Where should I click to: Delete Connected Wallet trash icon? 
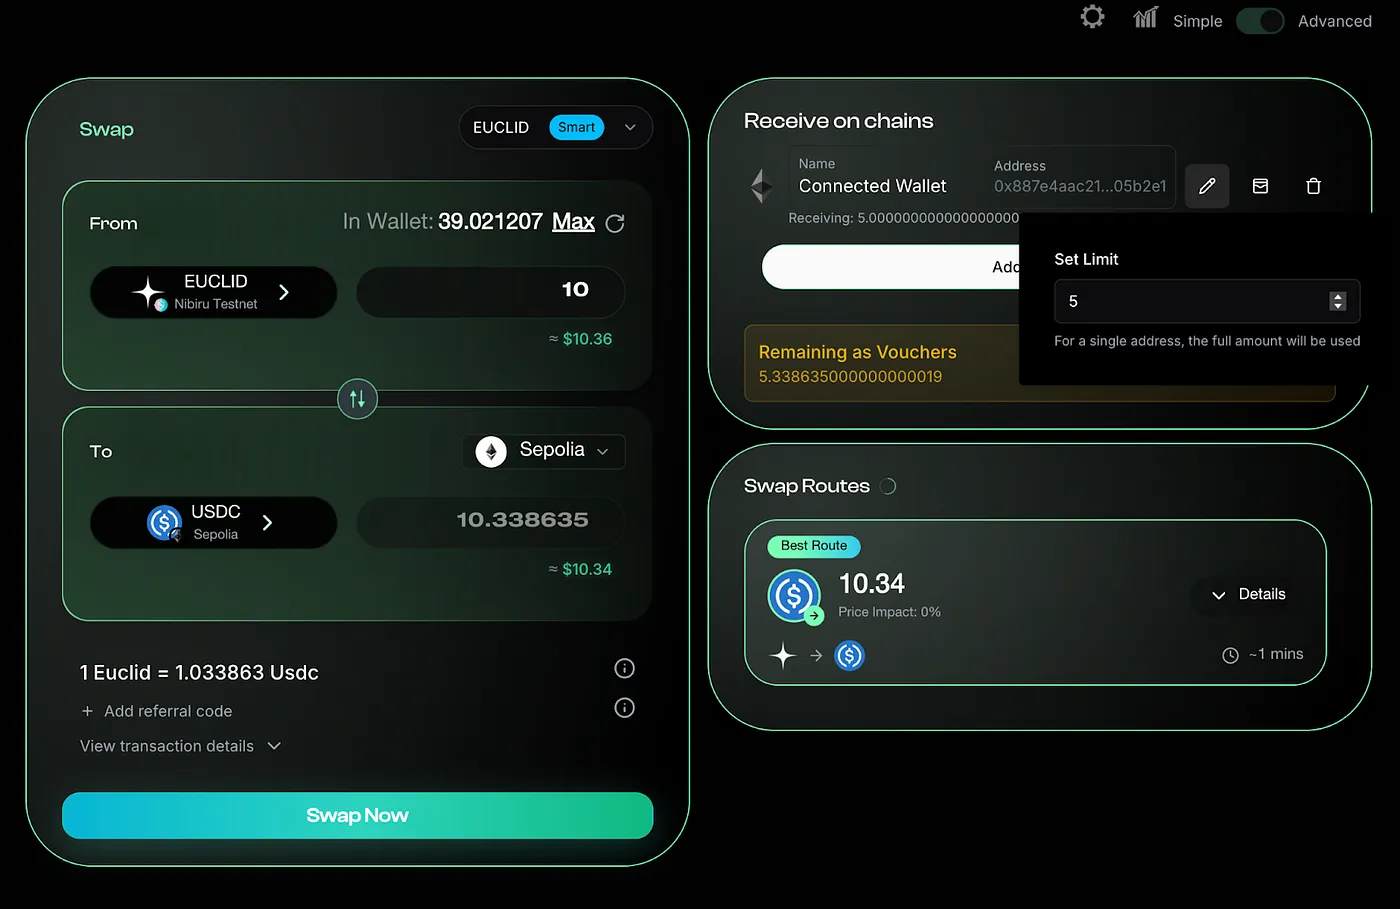[x=1313, y=186]
